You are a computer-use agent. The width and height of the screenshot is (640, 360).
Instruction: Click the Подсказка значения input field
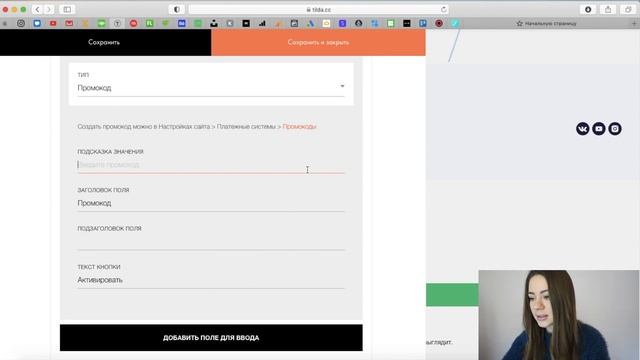(x=211, y=164)
